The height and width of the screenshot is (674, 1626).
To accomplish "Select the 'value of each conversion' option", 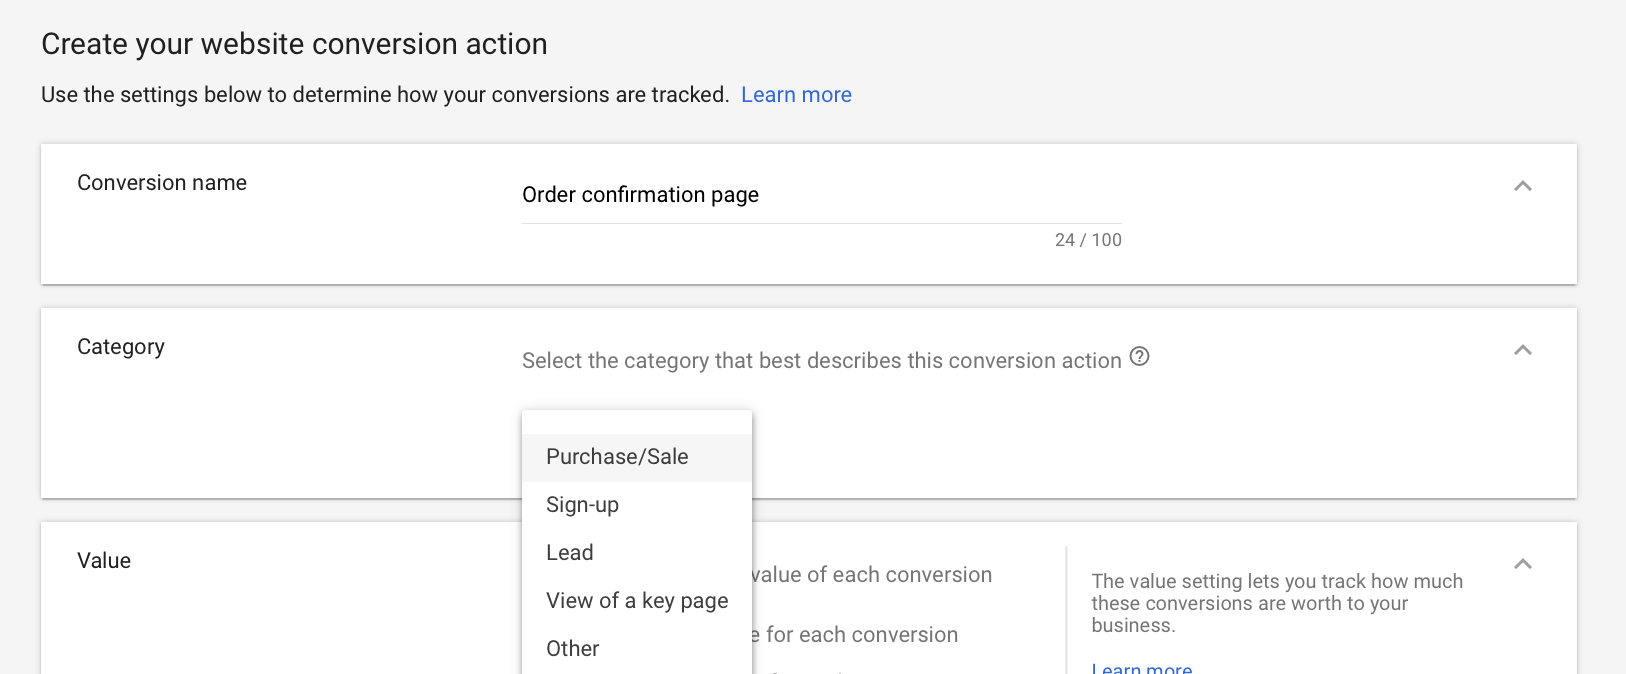I will pos(872,575).
